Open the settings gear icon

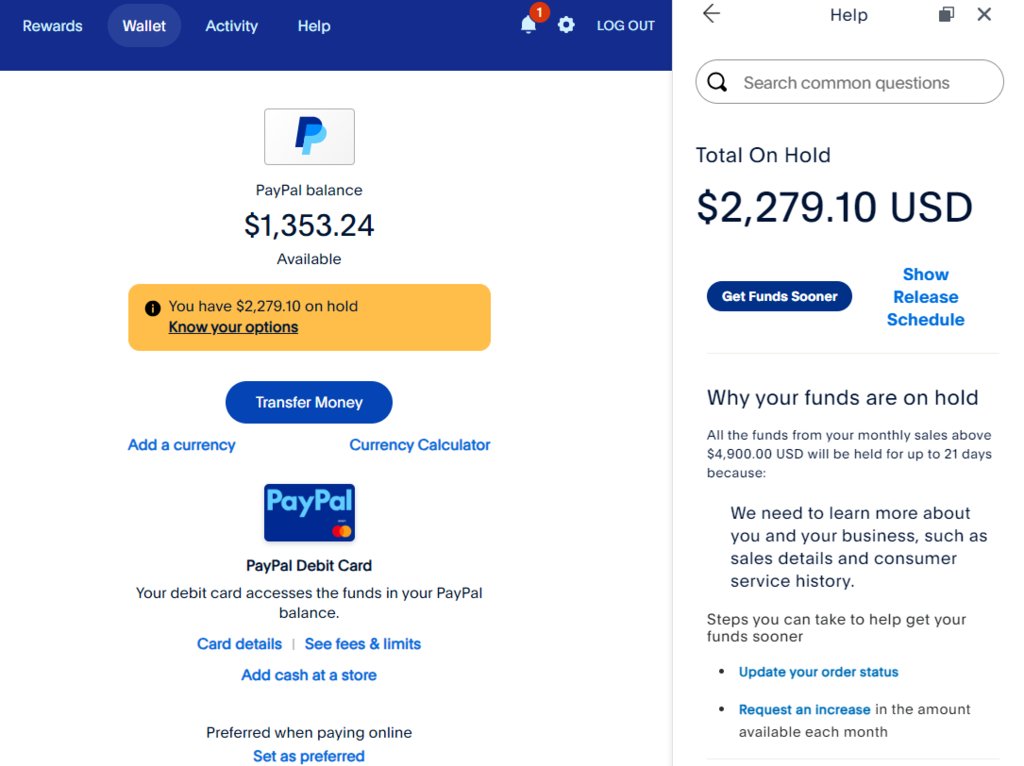(566, 25)
